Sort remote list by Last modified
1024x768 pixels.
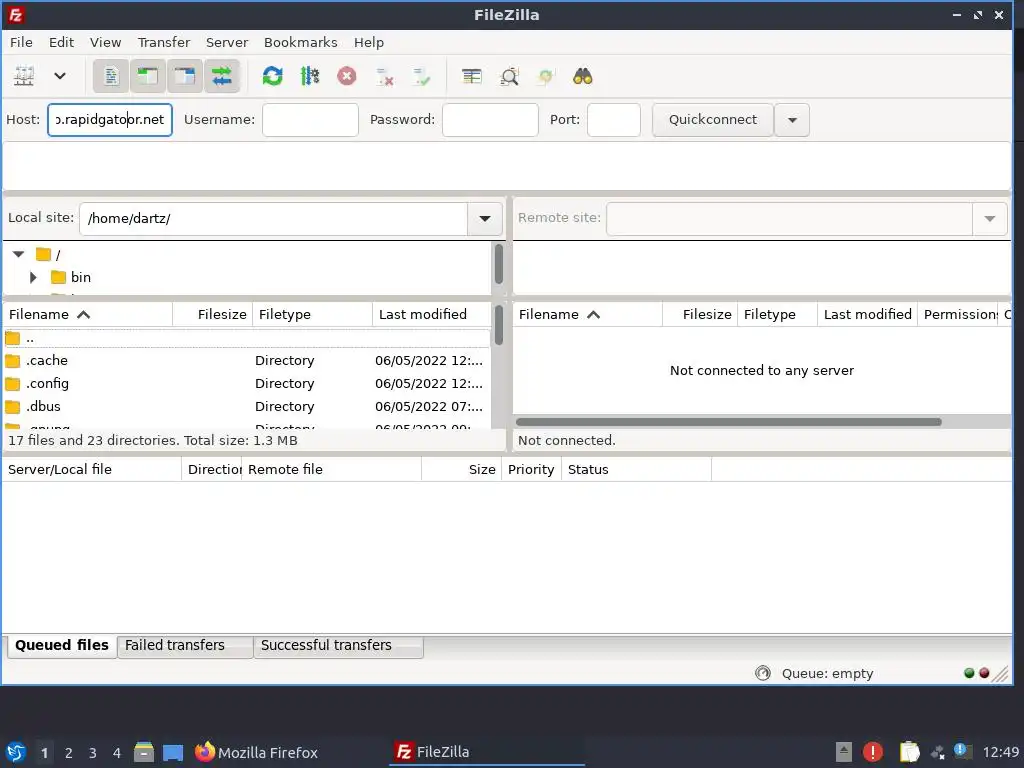[x=867, y=314]
